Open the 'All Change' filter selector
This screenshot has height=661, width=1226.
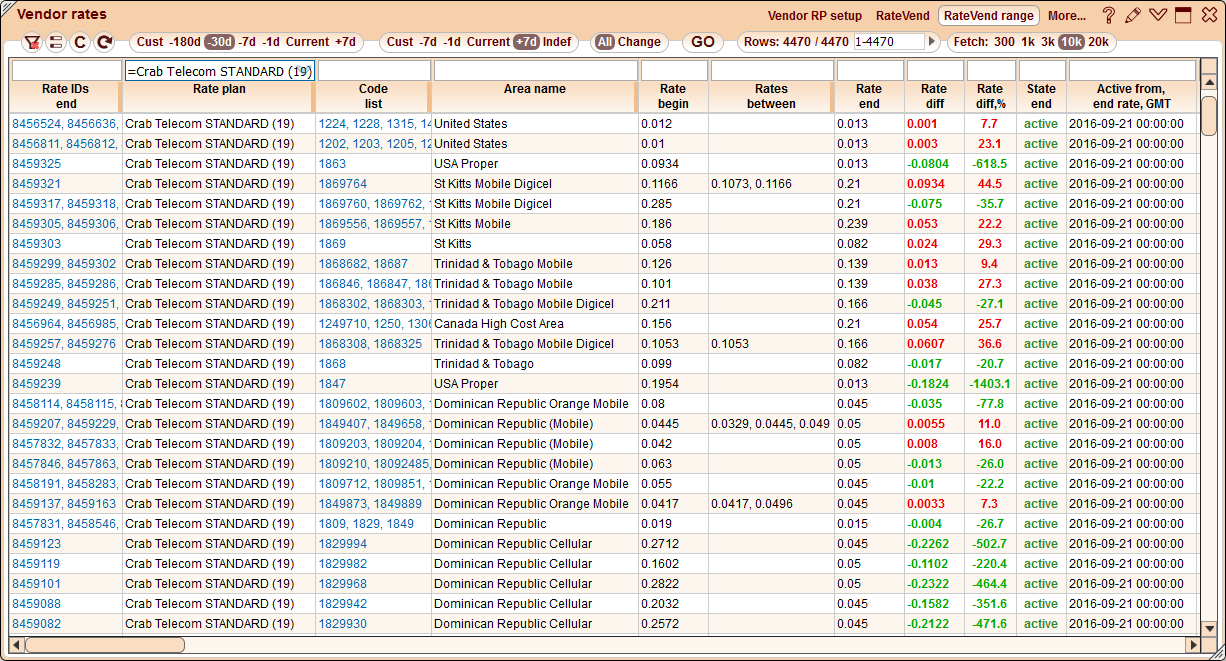629,42
